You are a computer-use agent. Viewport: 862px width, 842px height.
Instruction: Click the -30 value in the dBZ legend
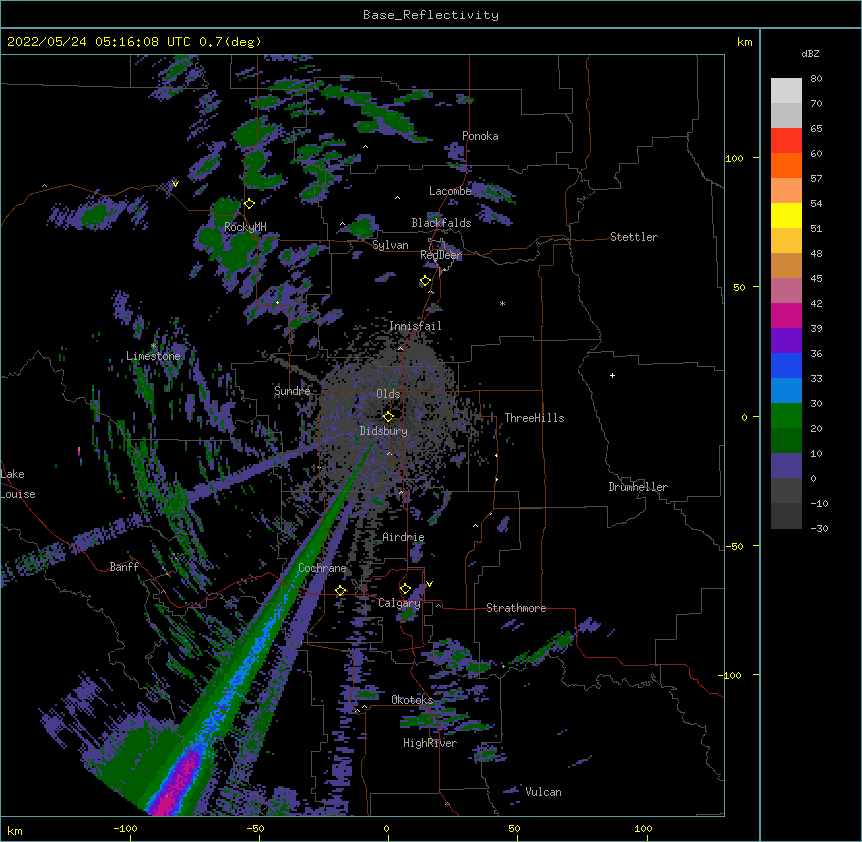(819, 528)
